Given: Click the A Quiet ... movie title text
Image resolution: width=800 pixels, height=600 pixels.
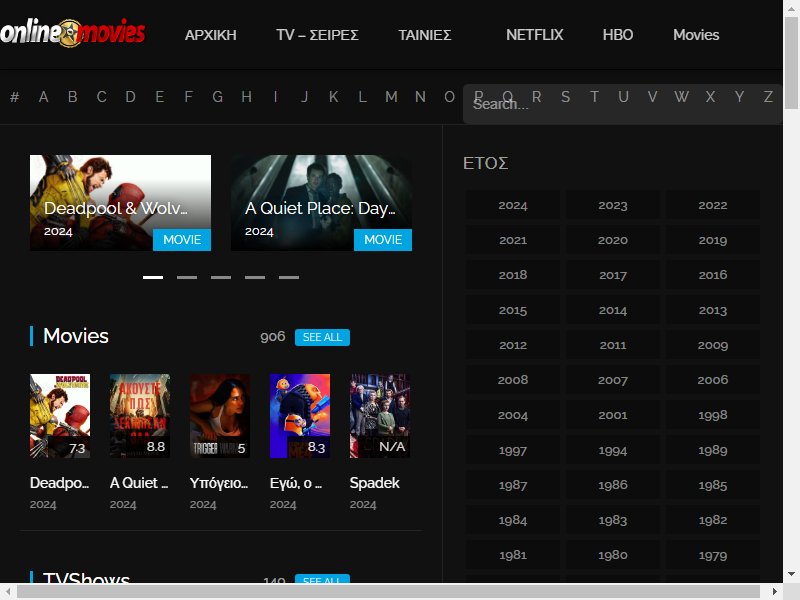Looking at the screenshot, I should tap(139, 483).
